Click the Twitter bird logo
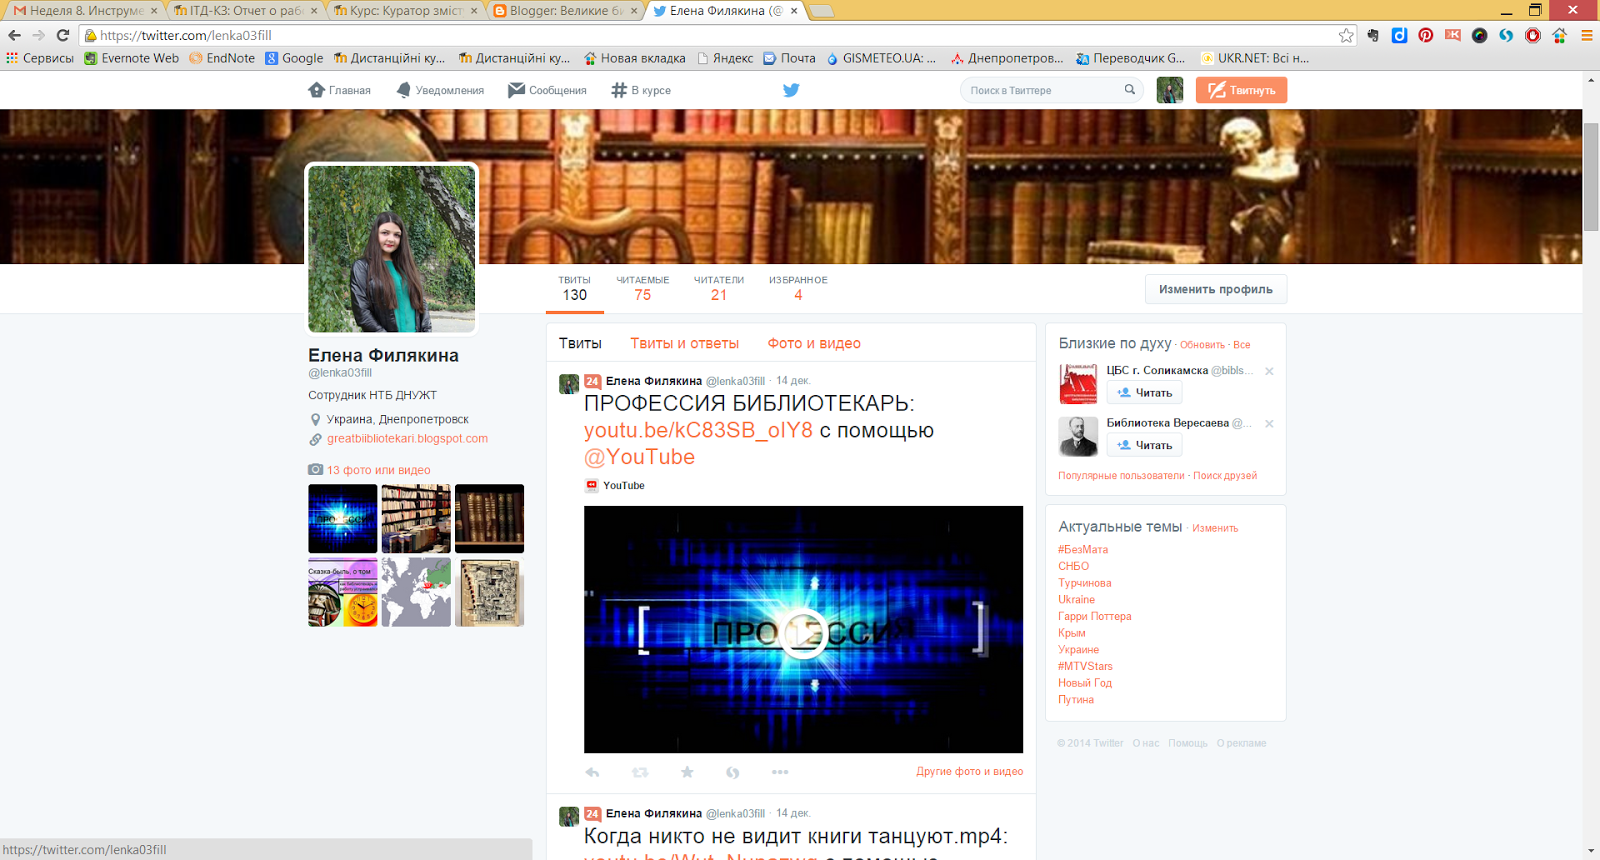Image resolution: width=1600 pixels, height=860 pixels. click(791, 90)
